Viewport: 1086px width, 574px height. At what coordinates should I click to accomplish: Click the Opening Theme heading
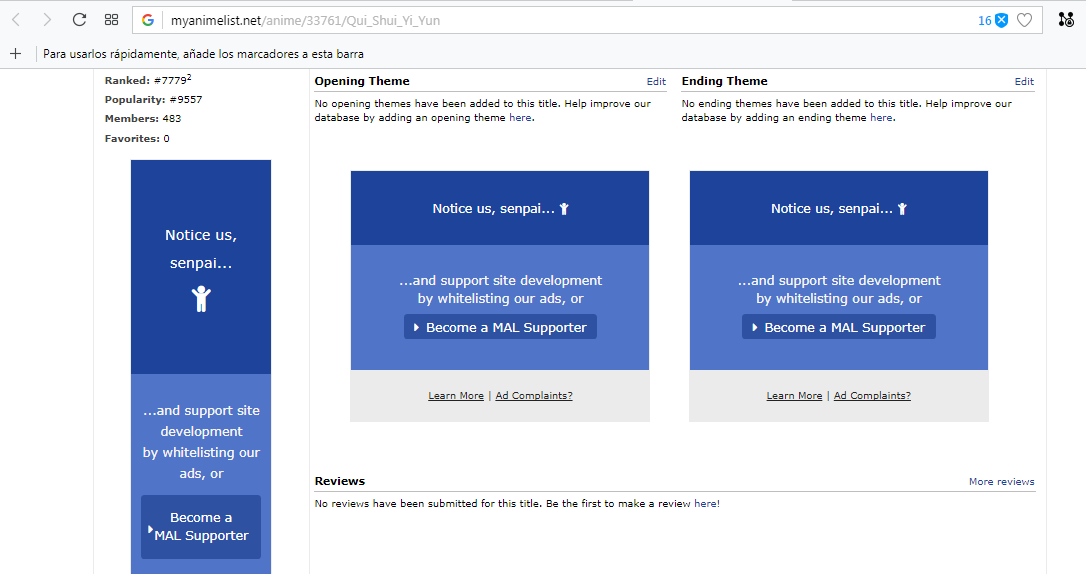point(362,81)
